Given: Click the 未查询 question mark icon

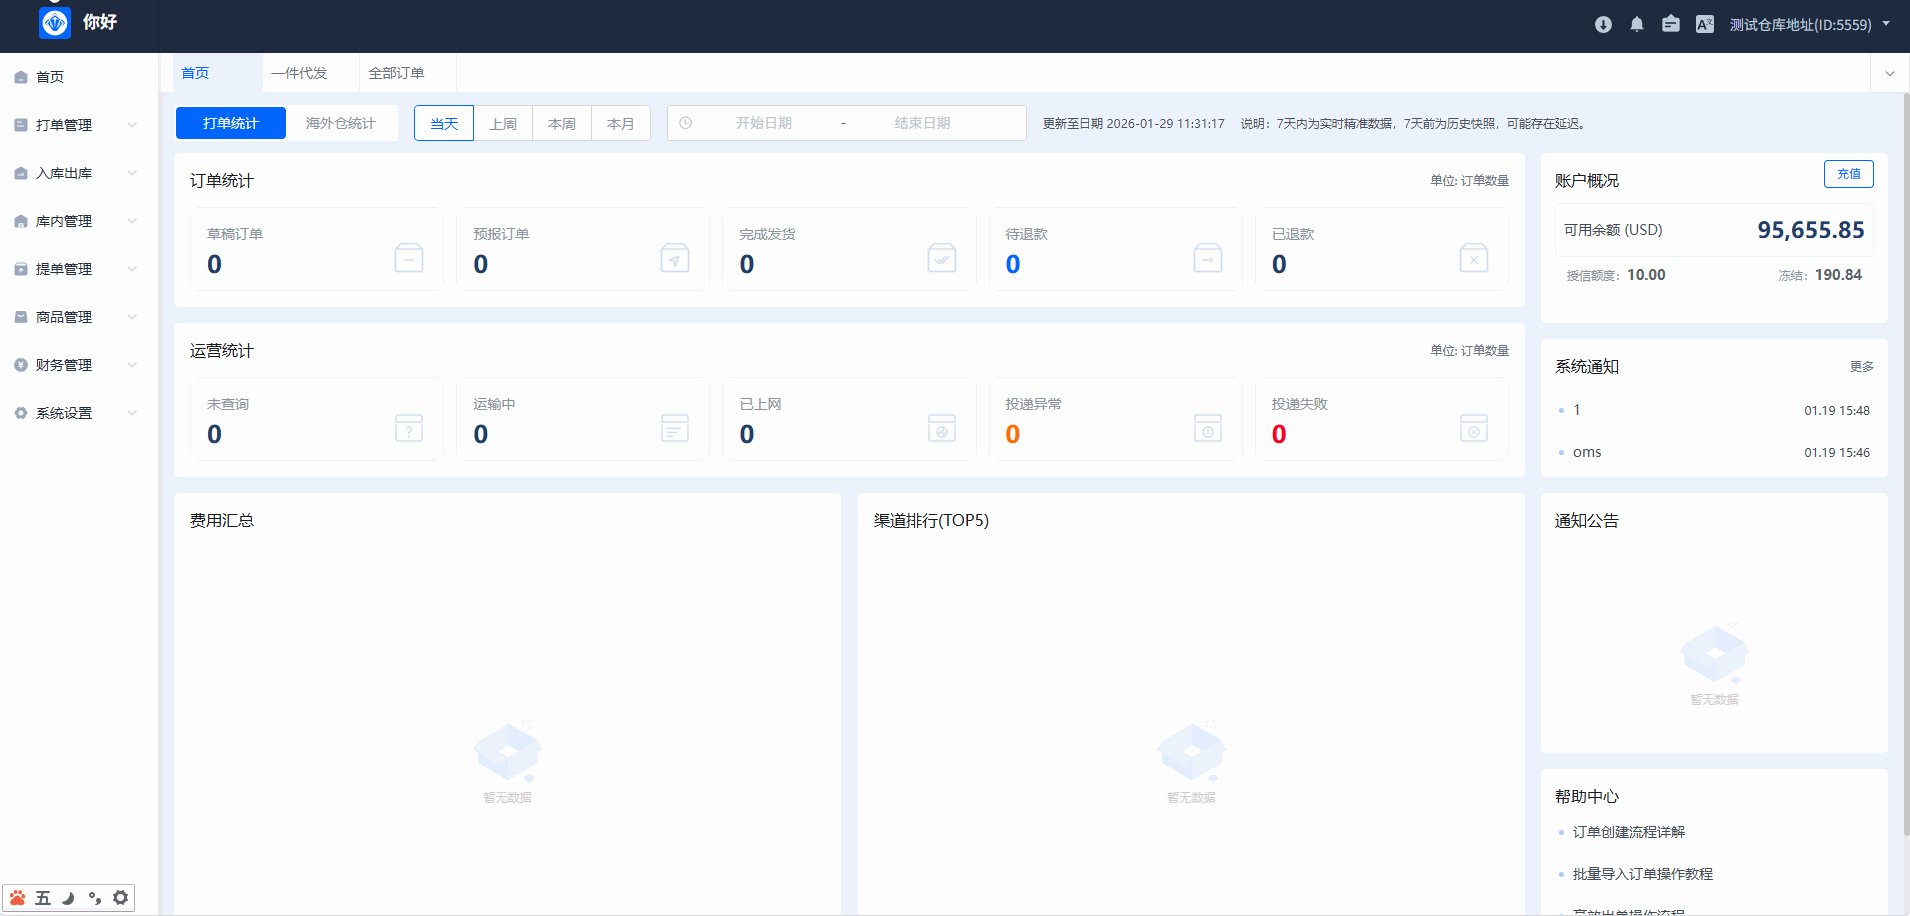Looking at the screenshot, I should [x=409, y=428].
